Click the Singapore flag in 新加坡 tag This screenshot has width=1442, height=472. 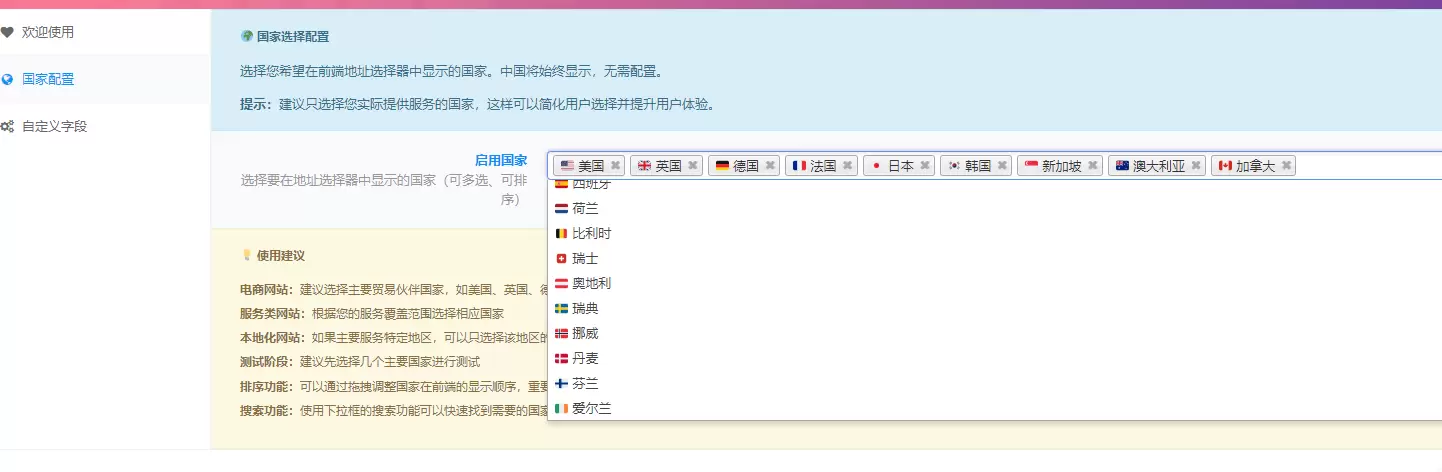pyautogui.click(x=1031, y=166)
